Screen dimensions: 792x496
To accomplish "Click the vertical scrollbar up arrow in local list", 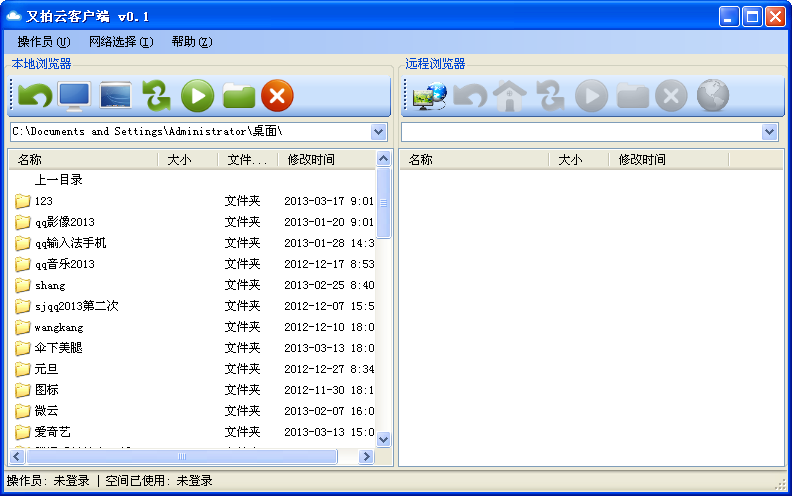I will 383,159.
